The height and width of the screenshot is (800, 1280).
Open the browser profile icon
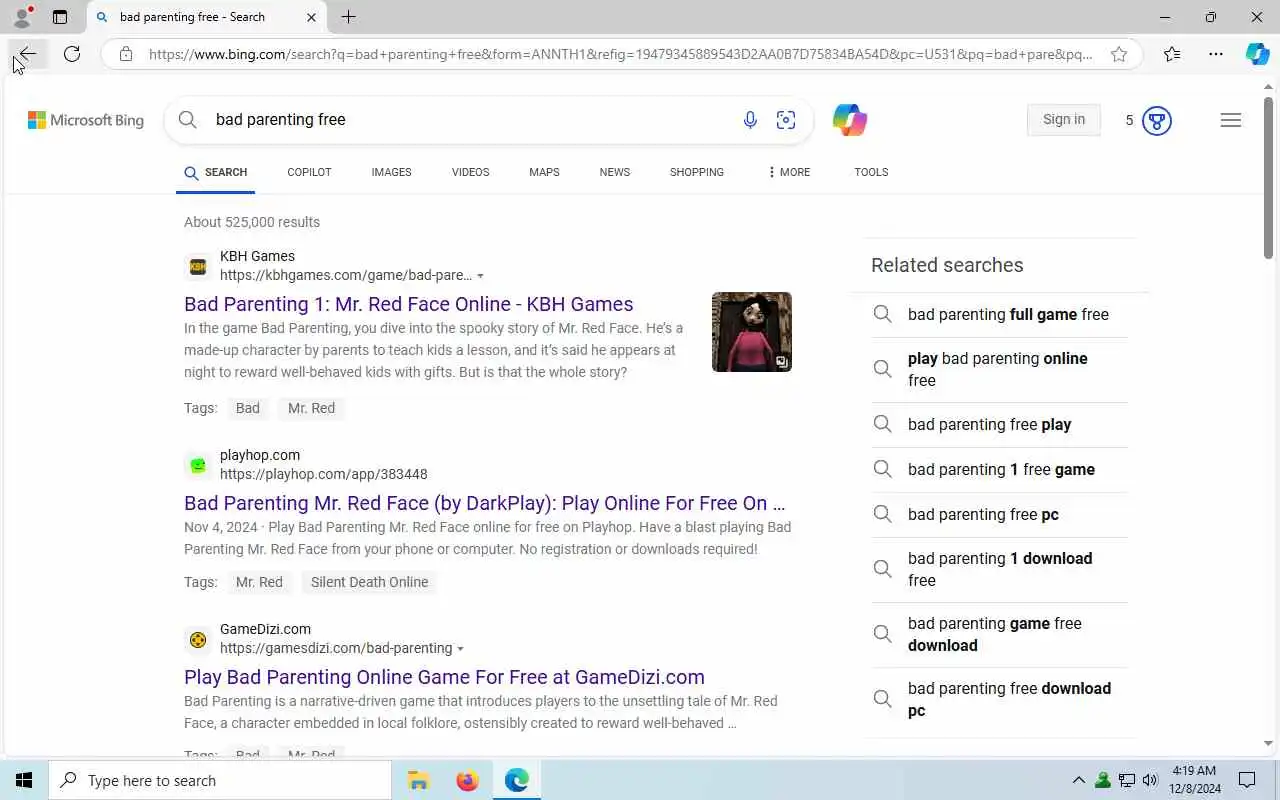click(21, 17)
